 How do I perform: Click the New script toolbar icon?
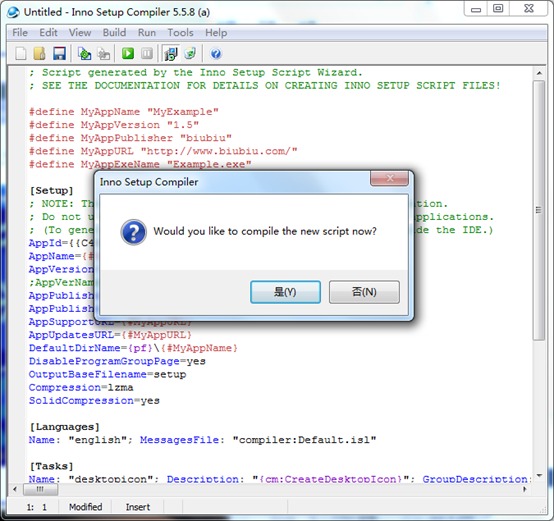pos(21,54)
